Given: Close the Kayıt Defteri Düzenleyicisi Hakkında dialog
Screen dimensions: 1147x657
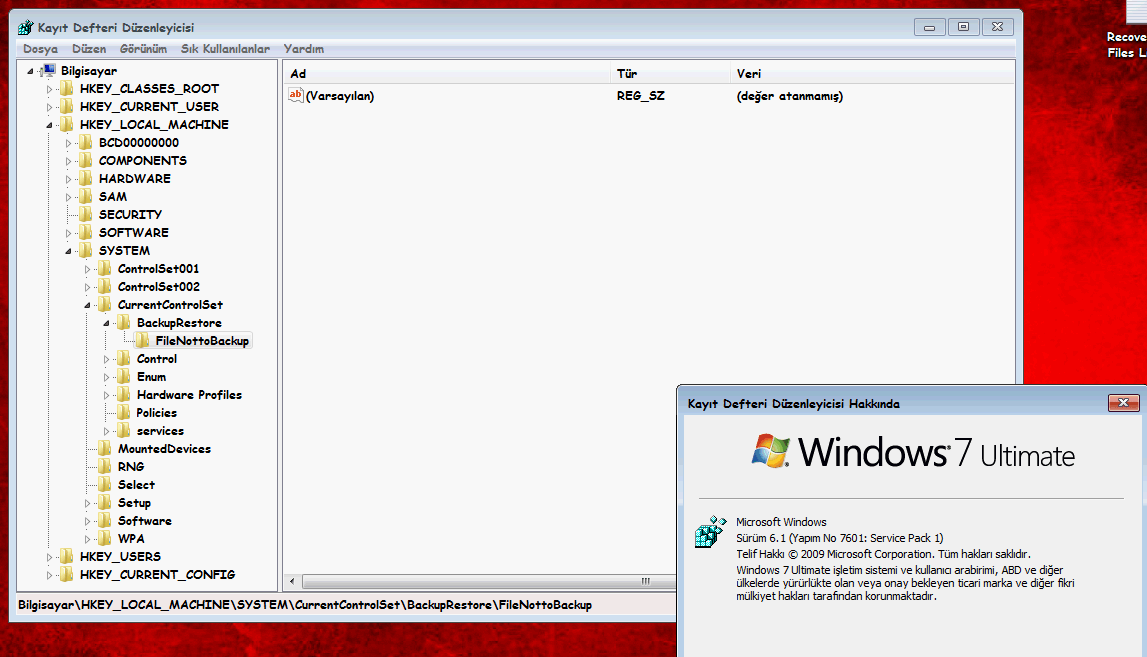Looking at the screenshot, I should pos(1124,403).
